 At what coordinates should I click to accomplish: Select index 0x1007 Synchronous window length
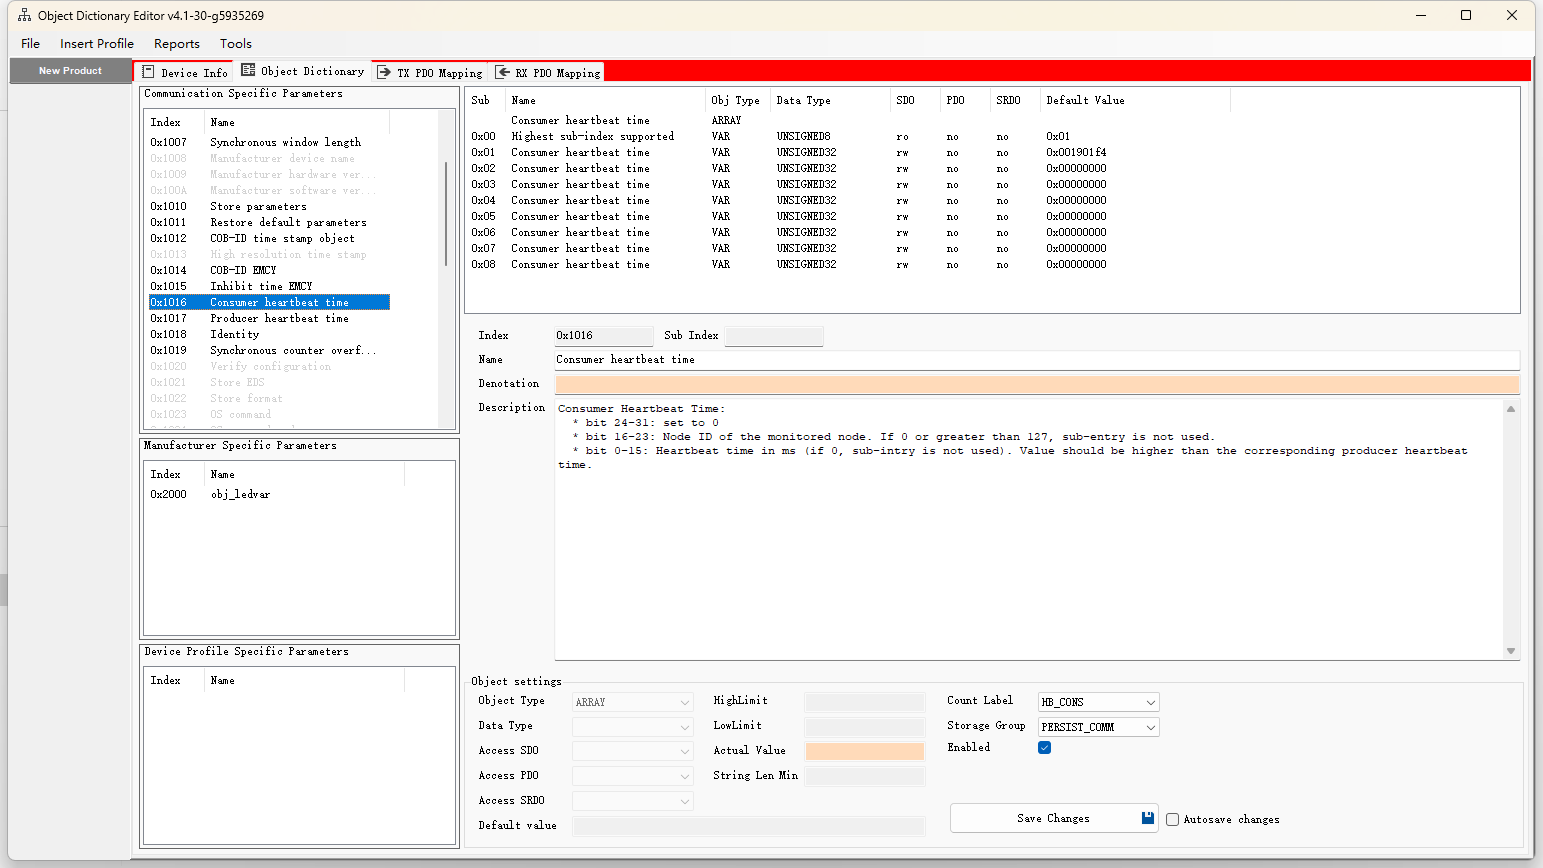[x=269, y=142]
